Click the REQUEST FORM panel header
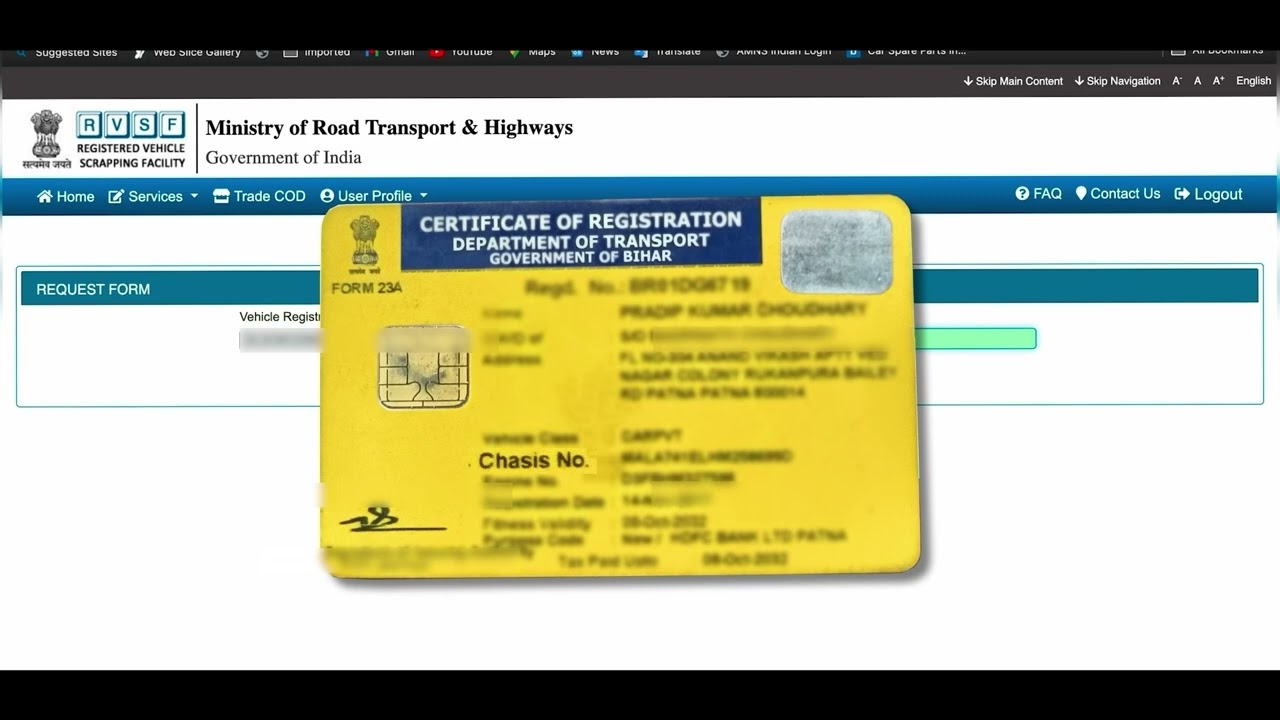Image resolution: width=1280 pixels, height=720 pixels. (x=639, y=288)
